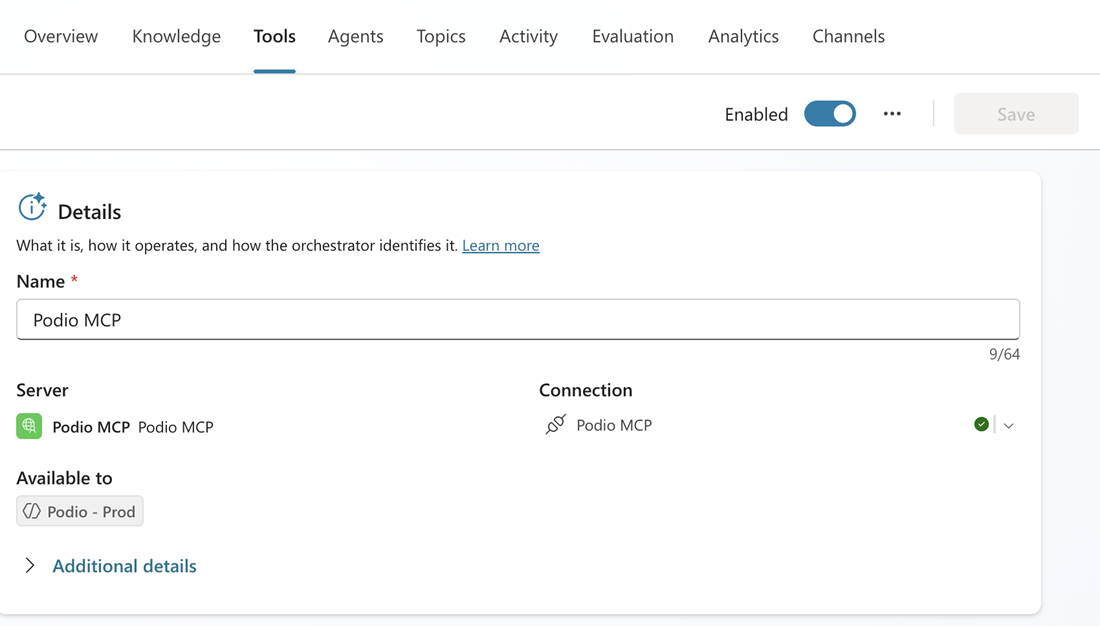
Task: Click the green connection status checkmark
Action: tap(981, 424)
